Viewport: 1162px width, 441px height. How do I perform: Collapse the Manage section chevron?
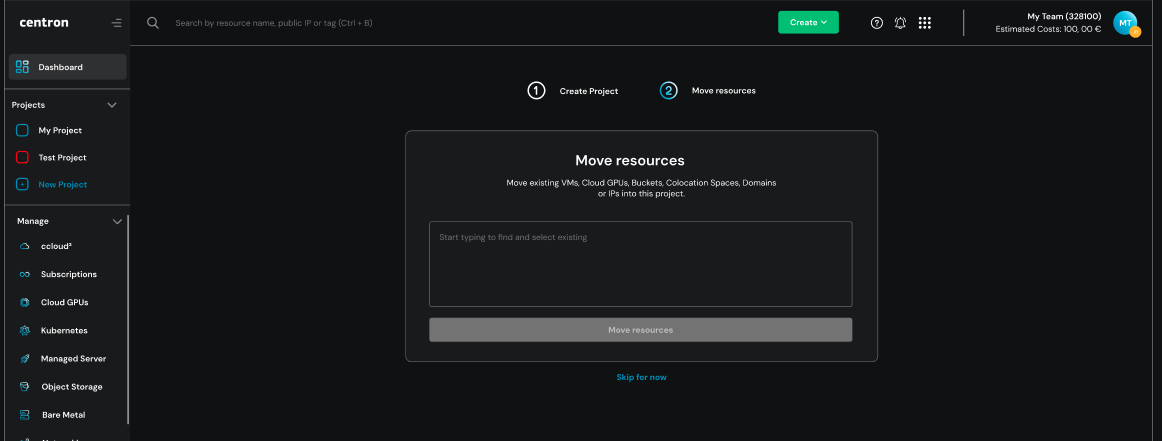click(x=117, y=221)
